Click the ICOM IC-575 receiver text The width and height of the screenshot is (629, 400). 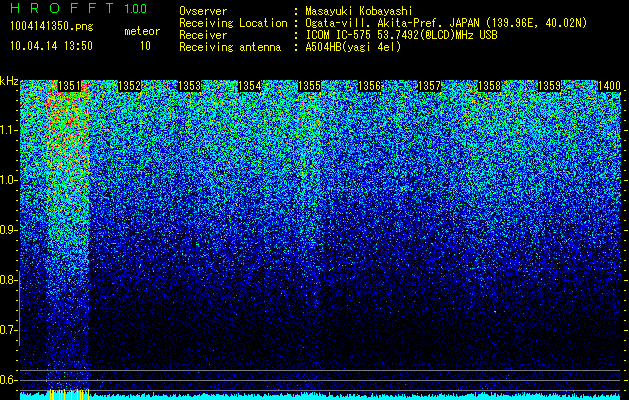pyautogui.click(x=402, y=35)
